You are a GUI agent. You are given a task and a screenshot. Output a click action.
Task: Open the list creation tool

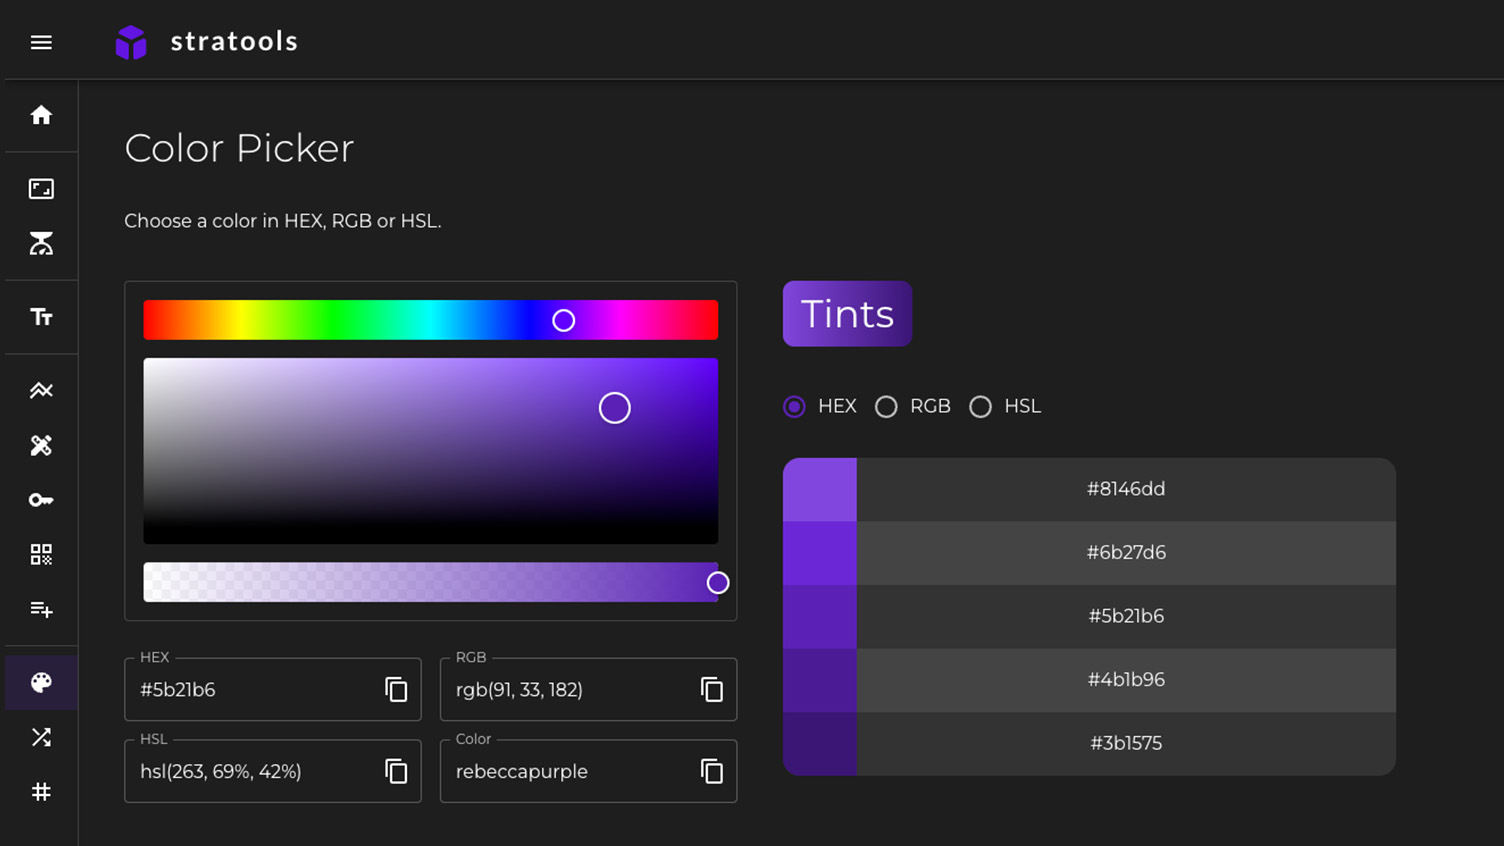pos(40,610)
